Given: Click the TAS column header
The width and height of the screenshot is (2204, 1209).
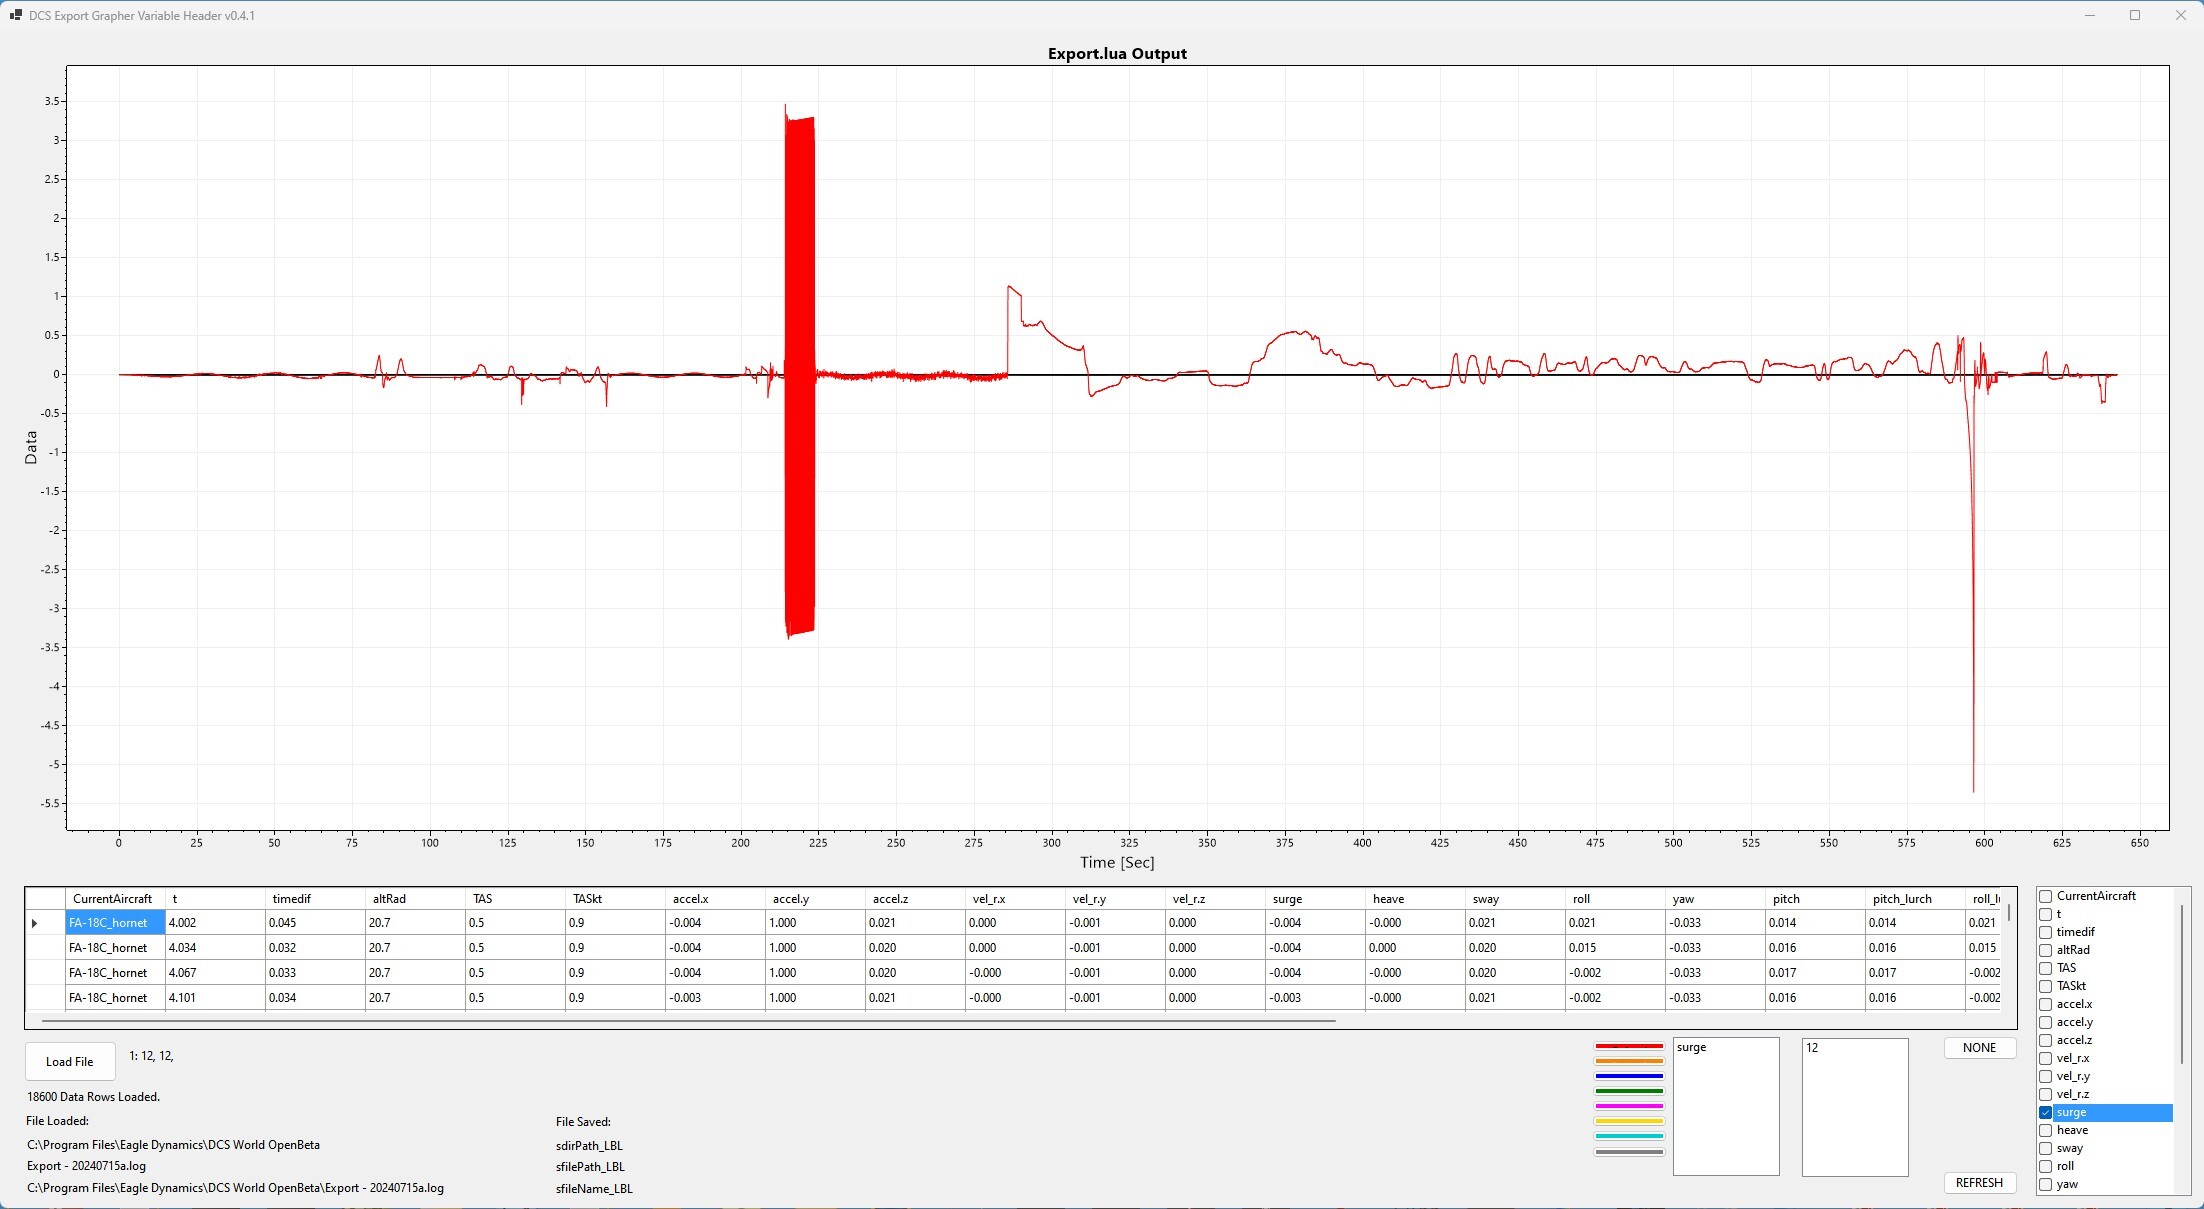Looking at the screenshot, I should (515, 899).
